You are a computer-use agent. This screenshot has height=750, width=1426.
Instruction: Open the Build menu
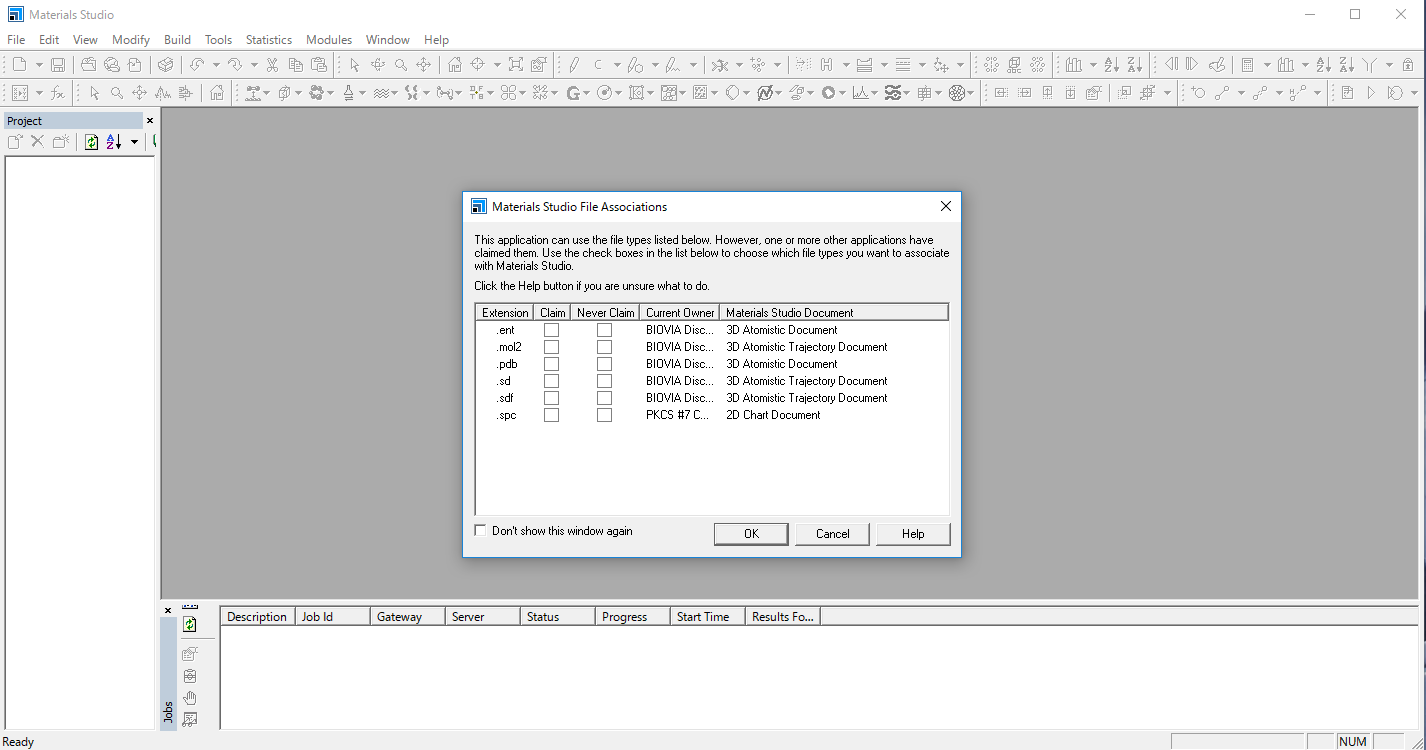177,40
